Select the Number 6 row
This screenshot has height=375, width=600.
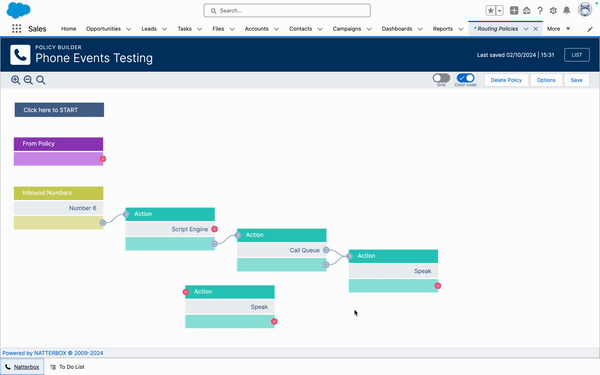(x=59, y=208)
